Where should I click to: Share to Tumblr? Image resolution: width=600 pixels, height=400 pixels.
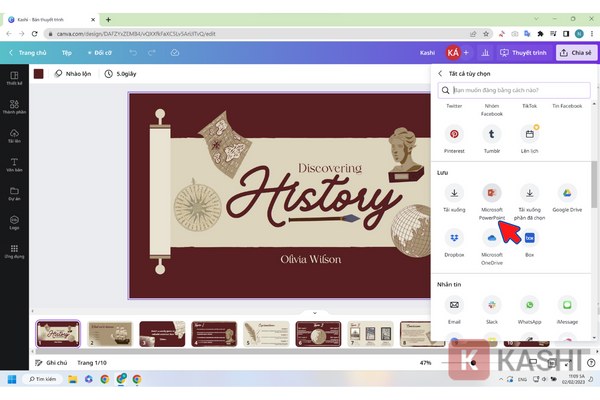click(492, 134)
